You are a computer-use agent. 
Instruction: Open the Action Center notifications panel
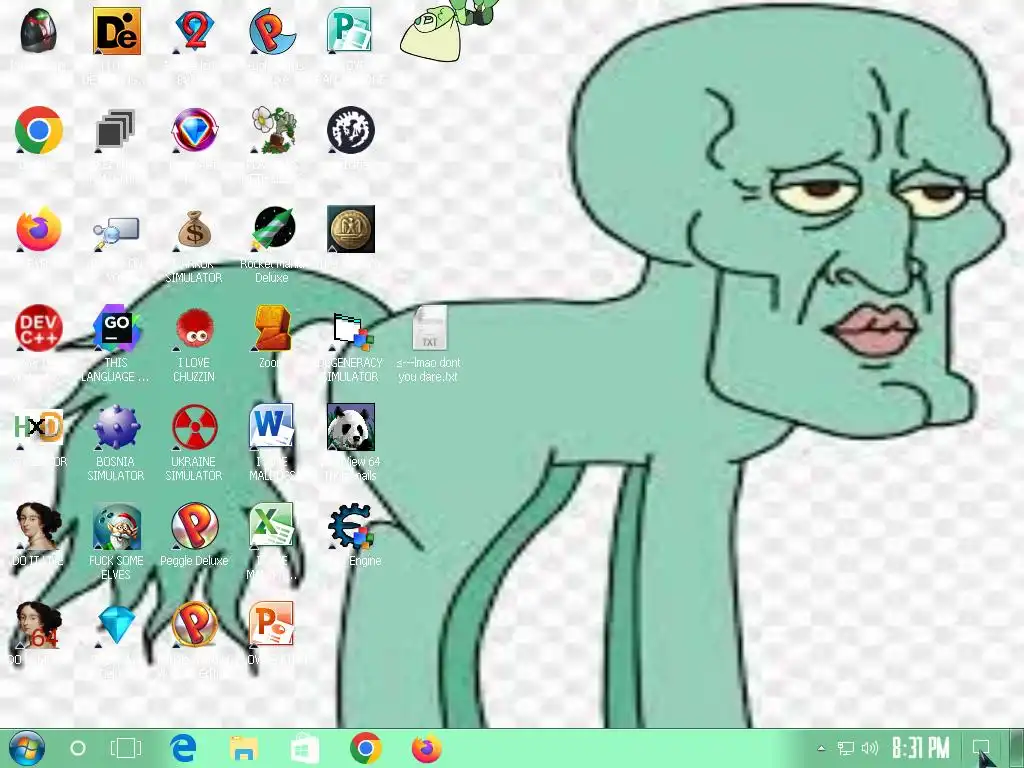[981, 748]
